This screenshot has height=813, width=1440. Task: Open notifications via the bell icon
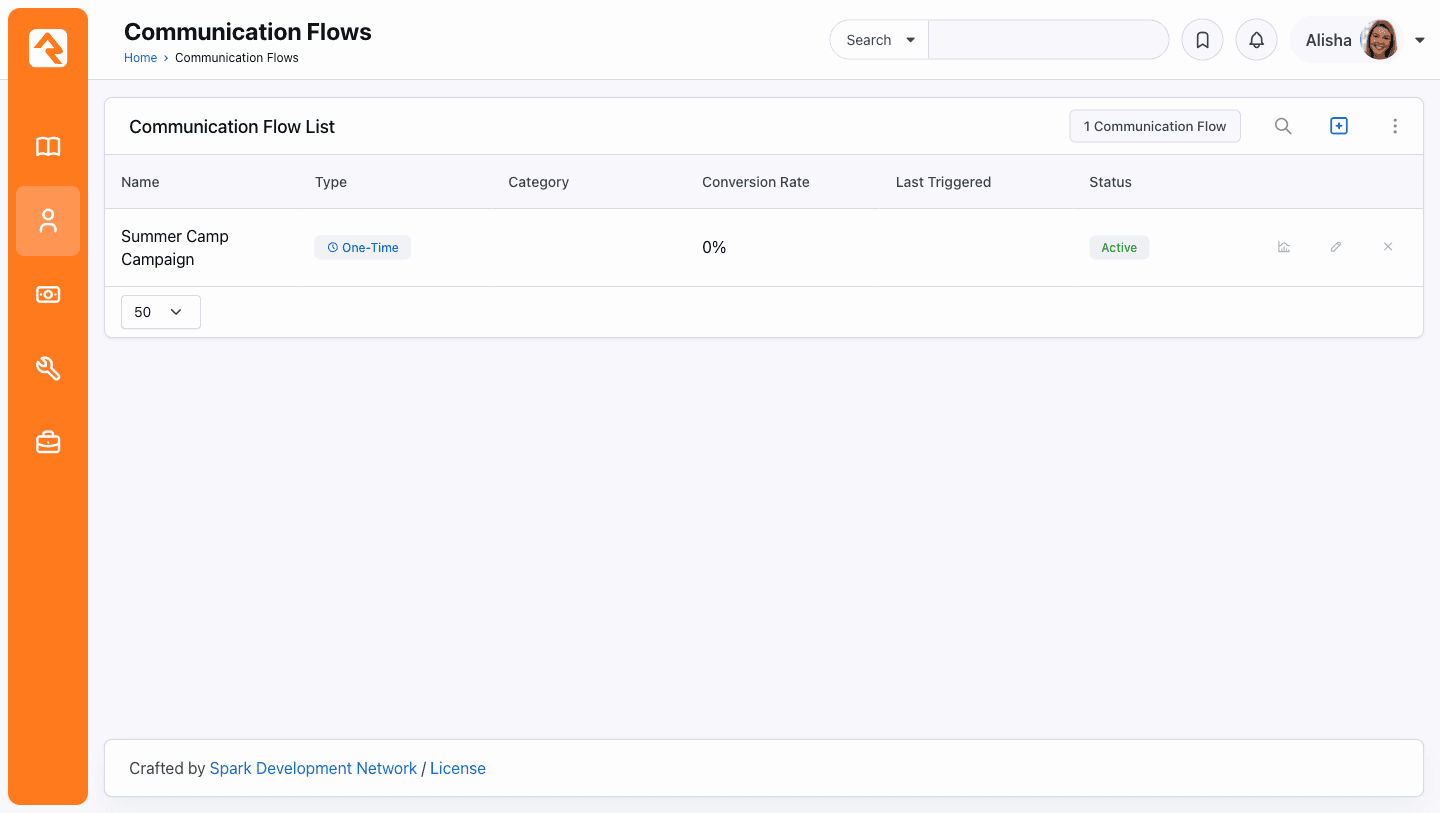(1256, 39)
